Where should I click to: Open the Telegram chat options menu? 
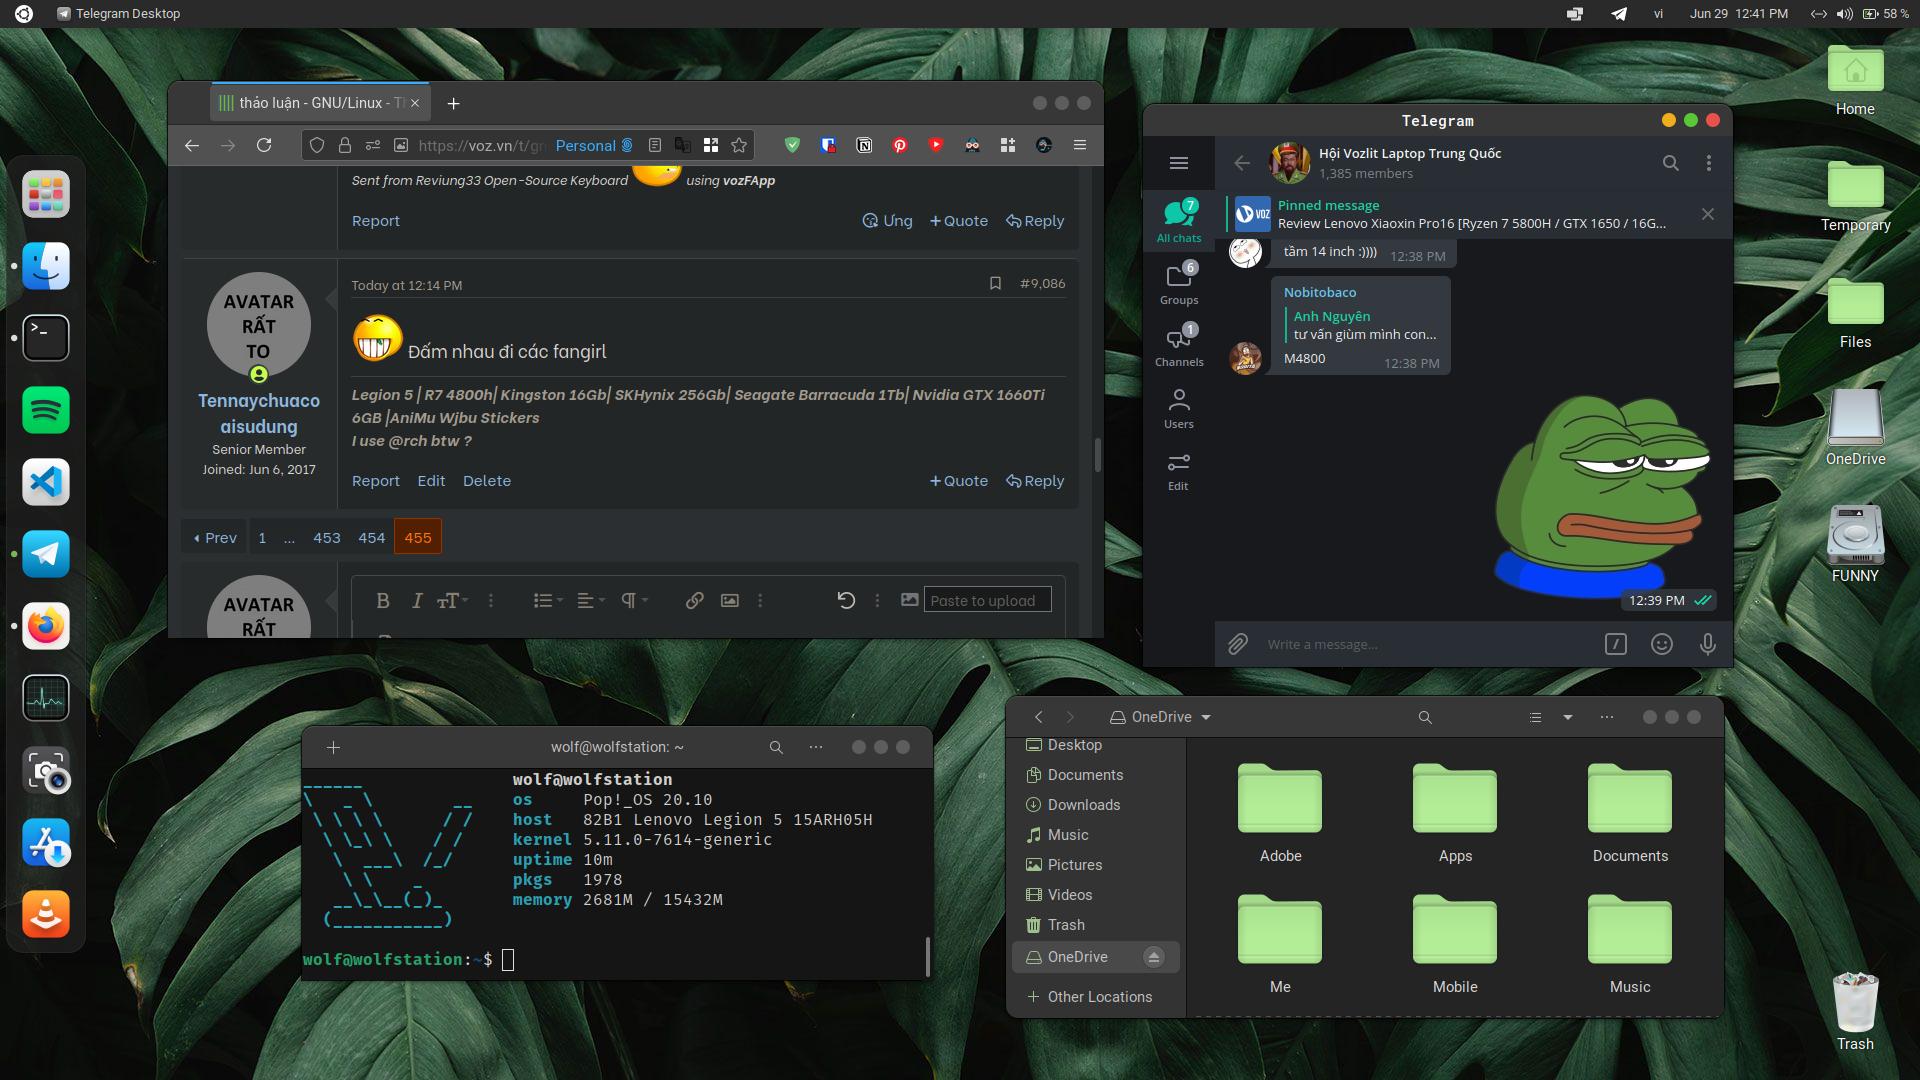1708,163
